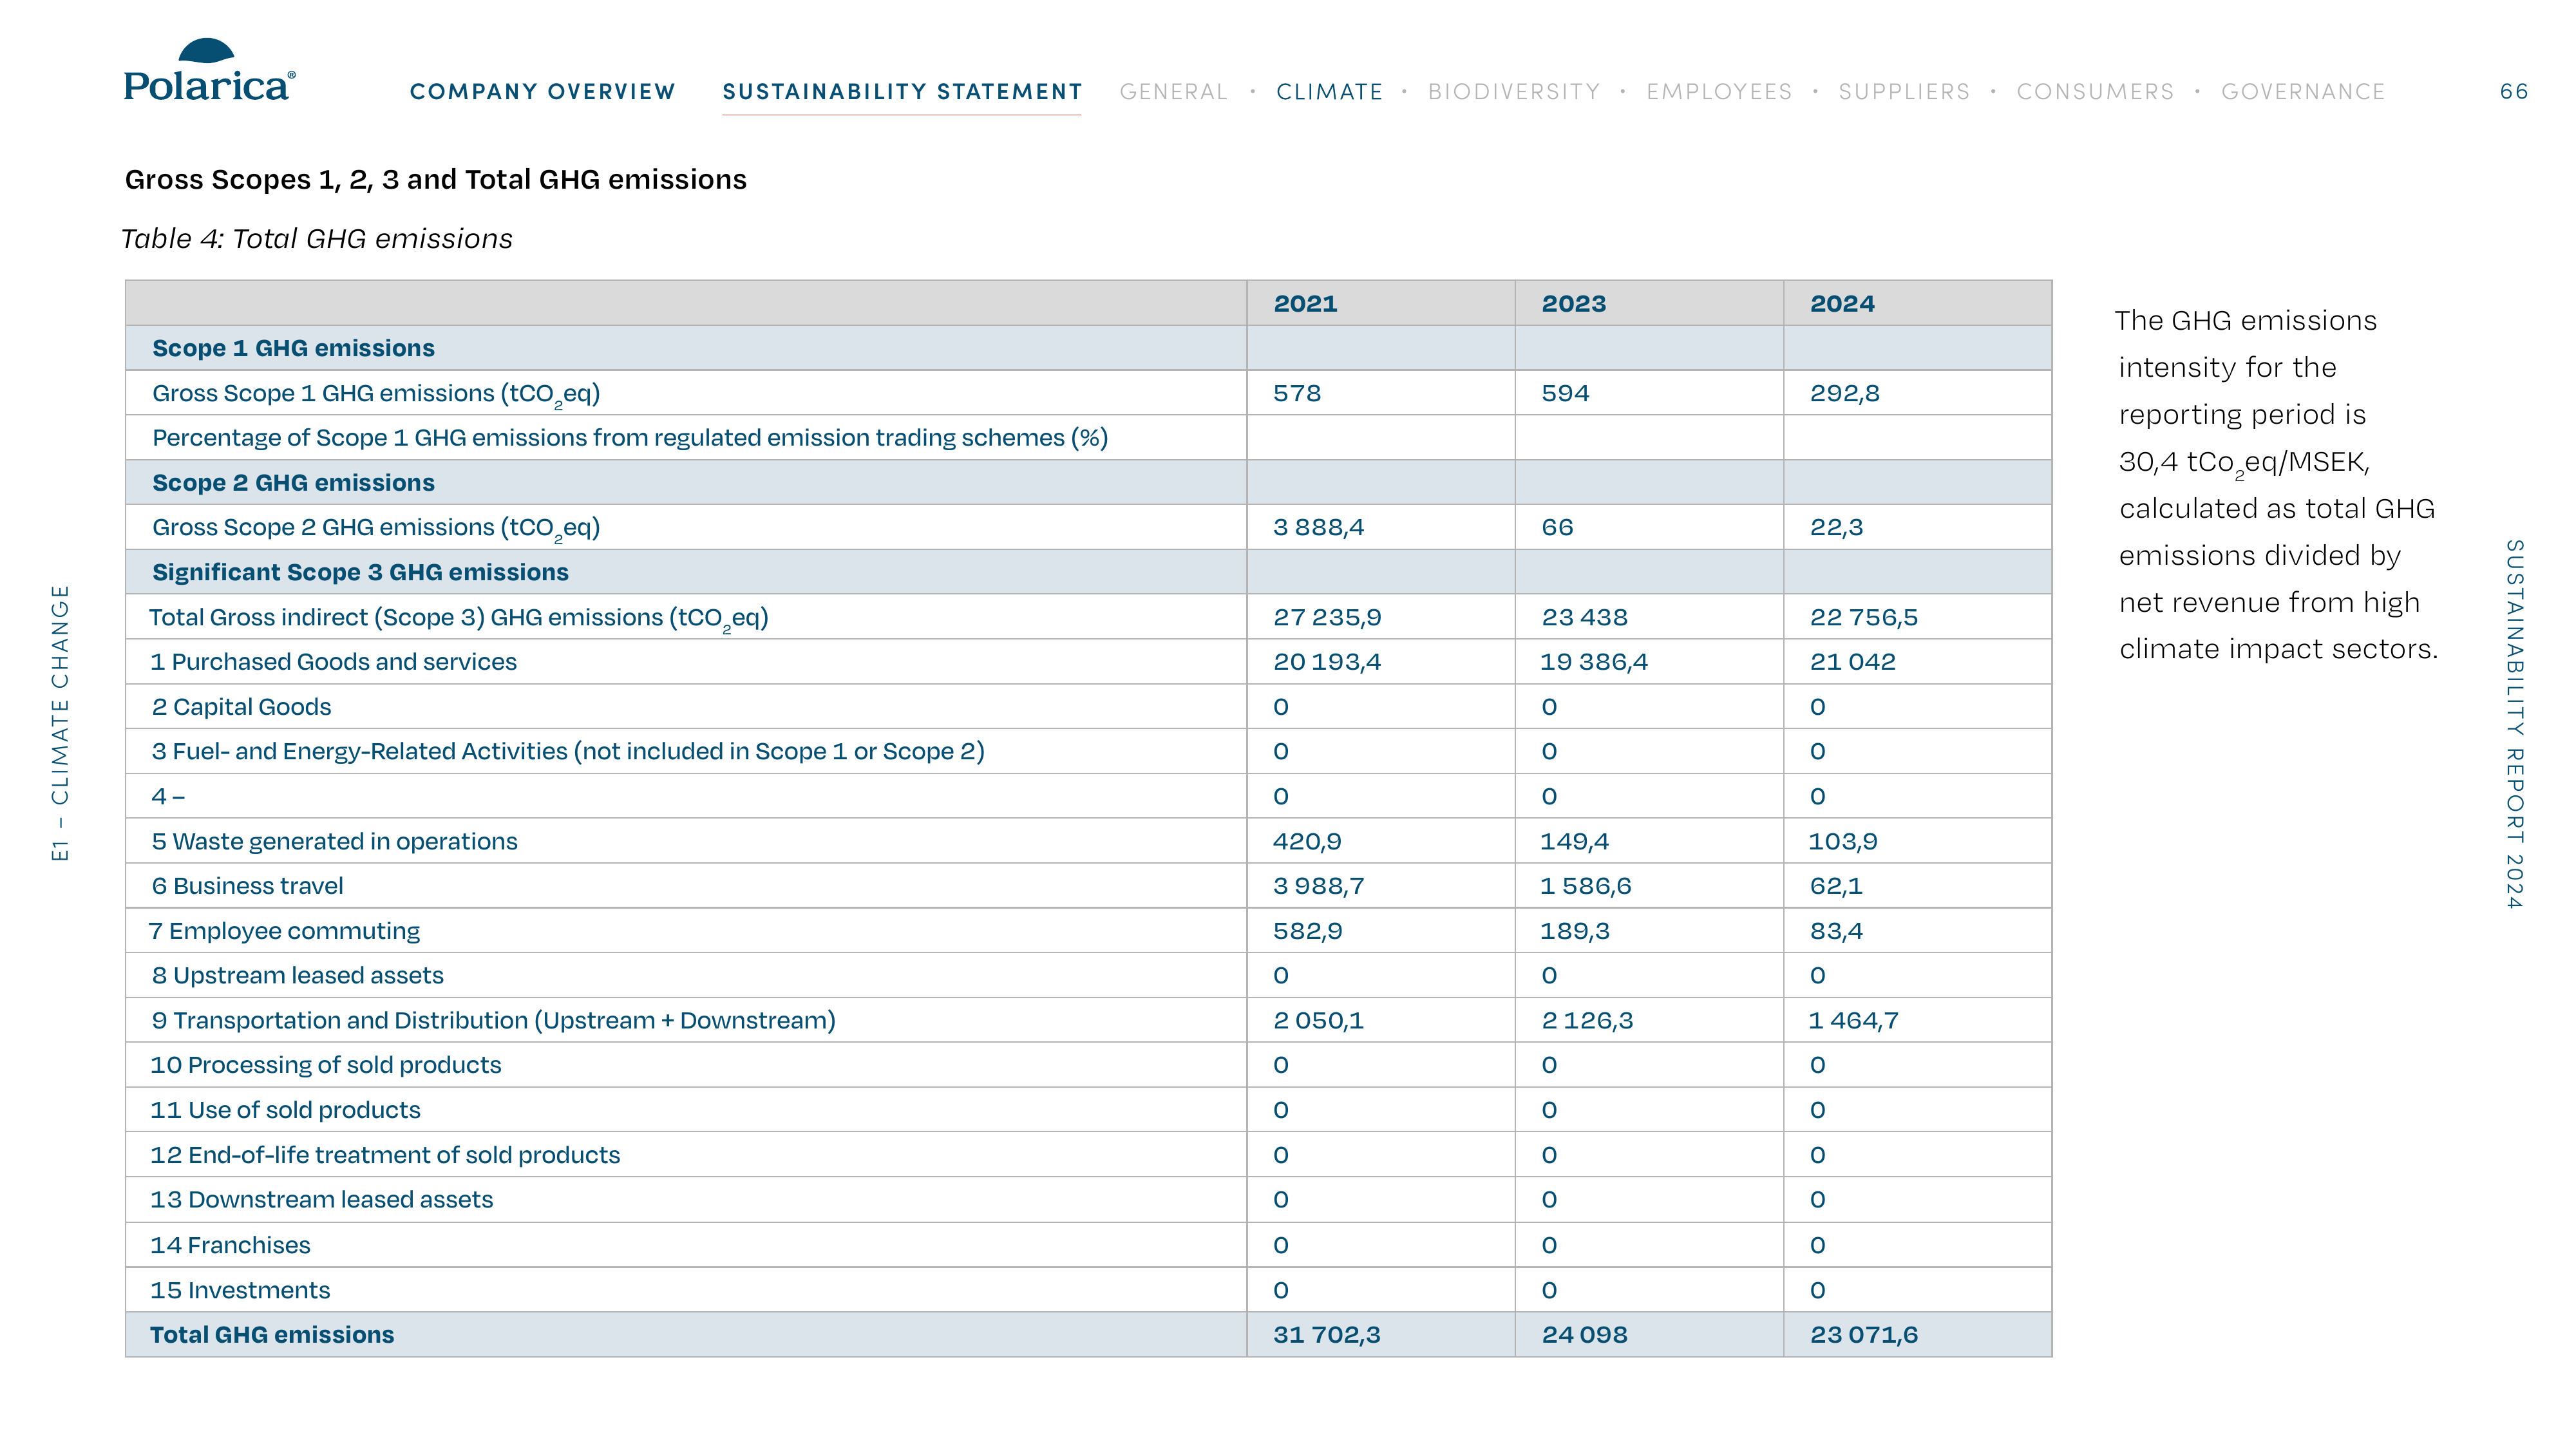Click the 'E1 – Climate Change' side label
This screenshot has height=1449, width=2576.
click(x=60, y=723)
